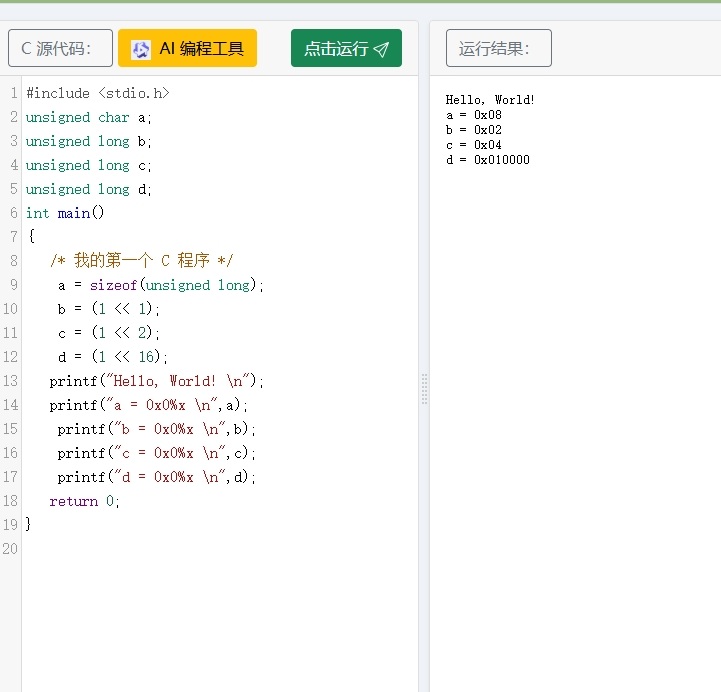Image resolution: width=721 pixels, height=692 pixels.
Task: Click line 'a = sizeof(unsigned long);'
Action: click(x=161, y=285)
